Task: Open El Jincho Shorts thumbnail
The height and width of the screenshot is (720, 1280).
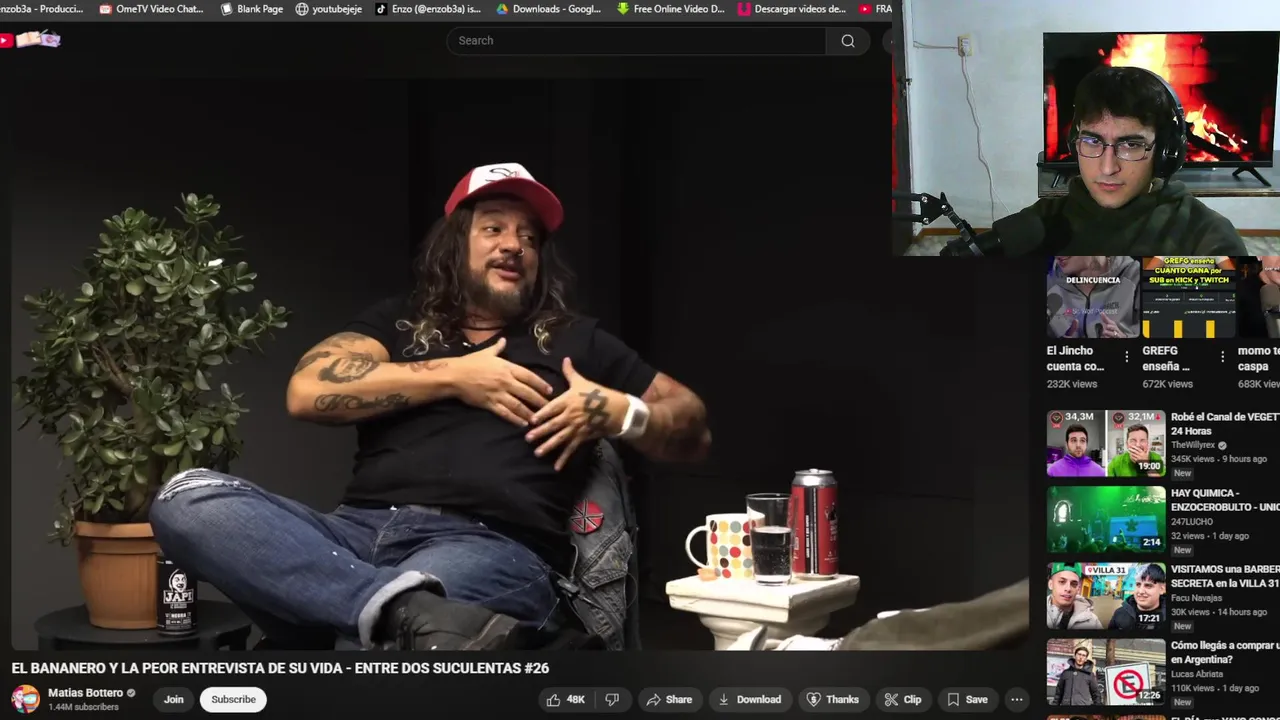Action: [1093, 297]
